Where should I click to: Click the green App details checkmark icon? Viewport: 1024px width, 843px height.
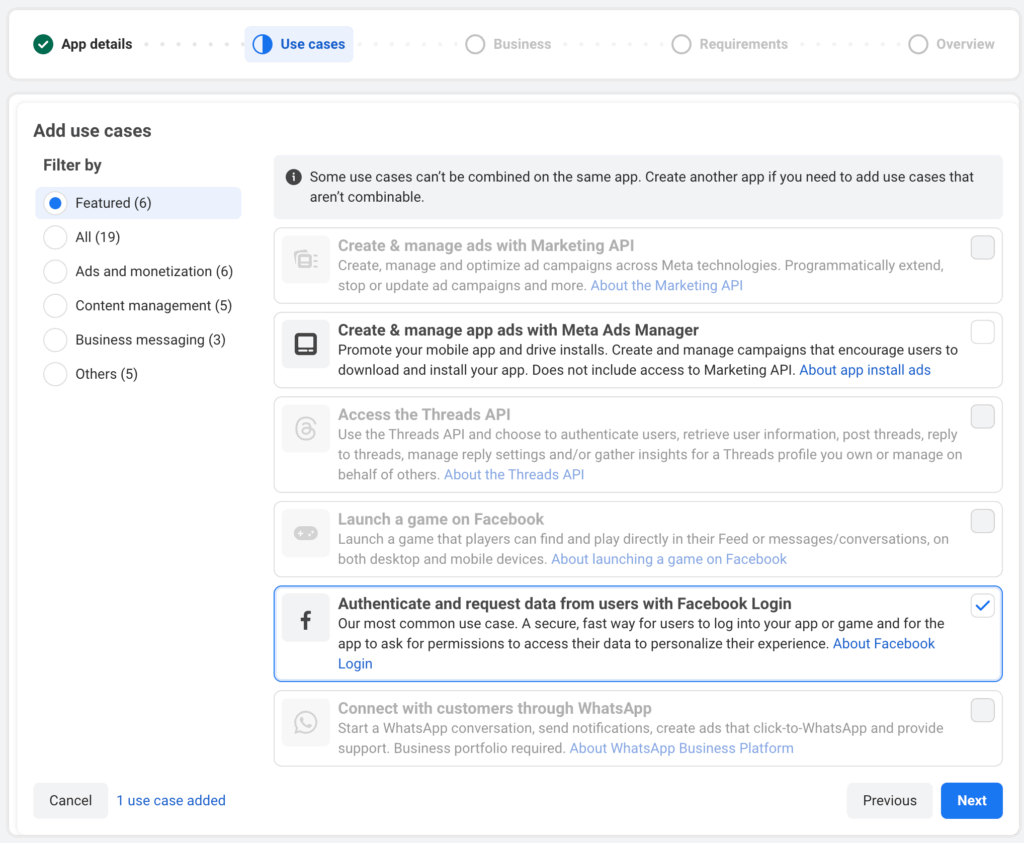coord(43,44)
